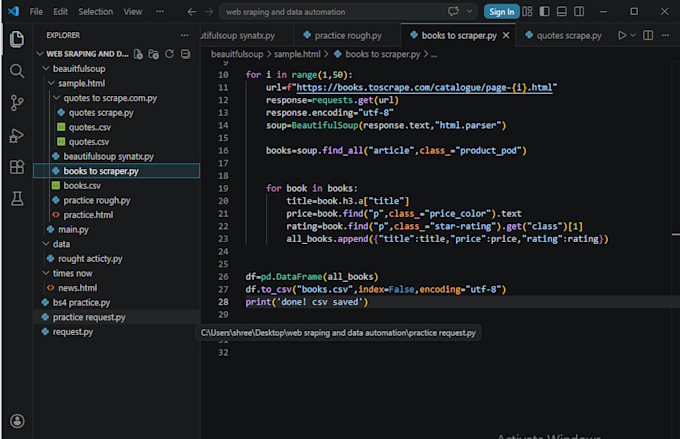Run the Python file
The width and height of the screenshot is (680, 439).
point(622,35)
